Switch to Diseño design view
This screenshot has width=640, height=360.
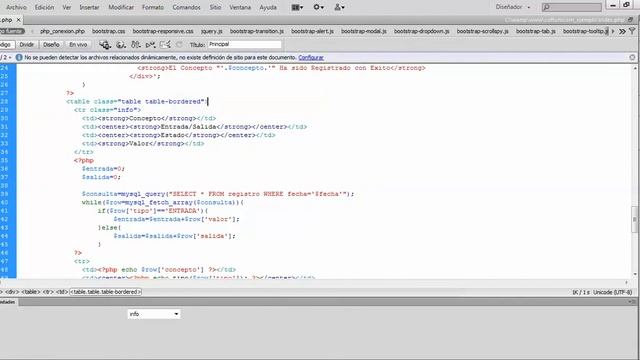[x=51, y=44]
